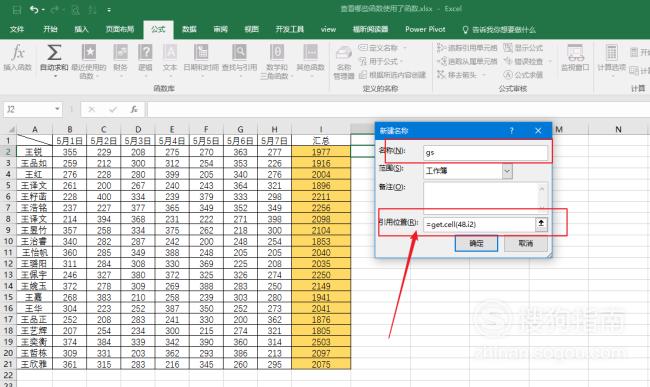Viewport: 650px width, 387px height.
Task: Open Recently Used functions star icon
Action: tap(88, 53)
